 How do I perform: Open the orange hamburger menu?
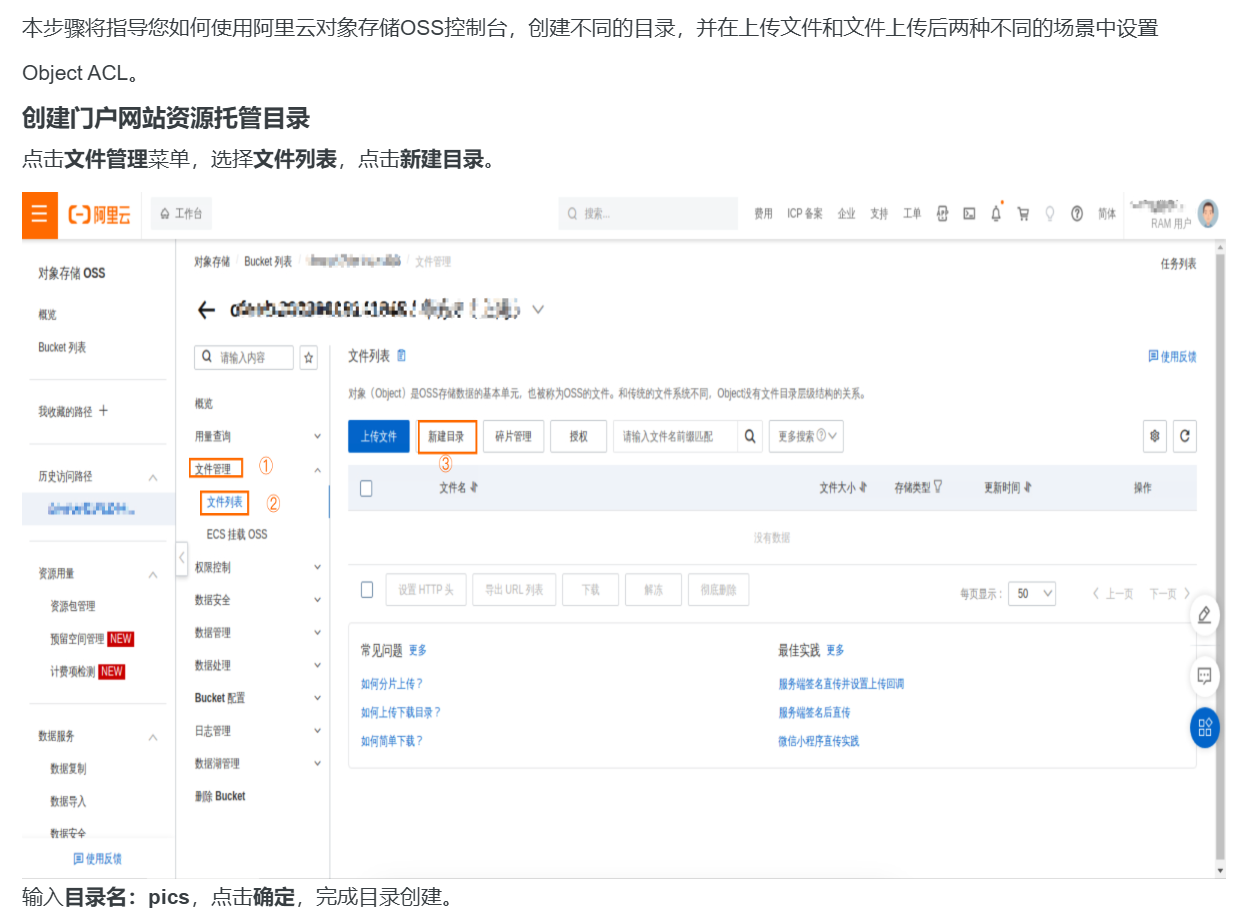pyautogui.click(x=39, y=214)
